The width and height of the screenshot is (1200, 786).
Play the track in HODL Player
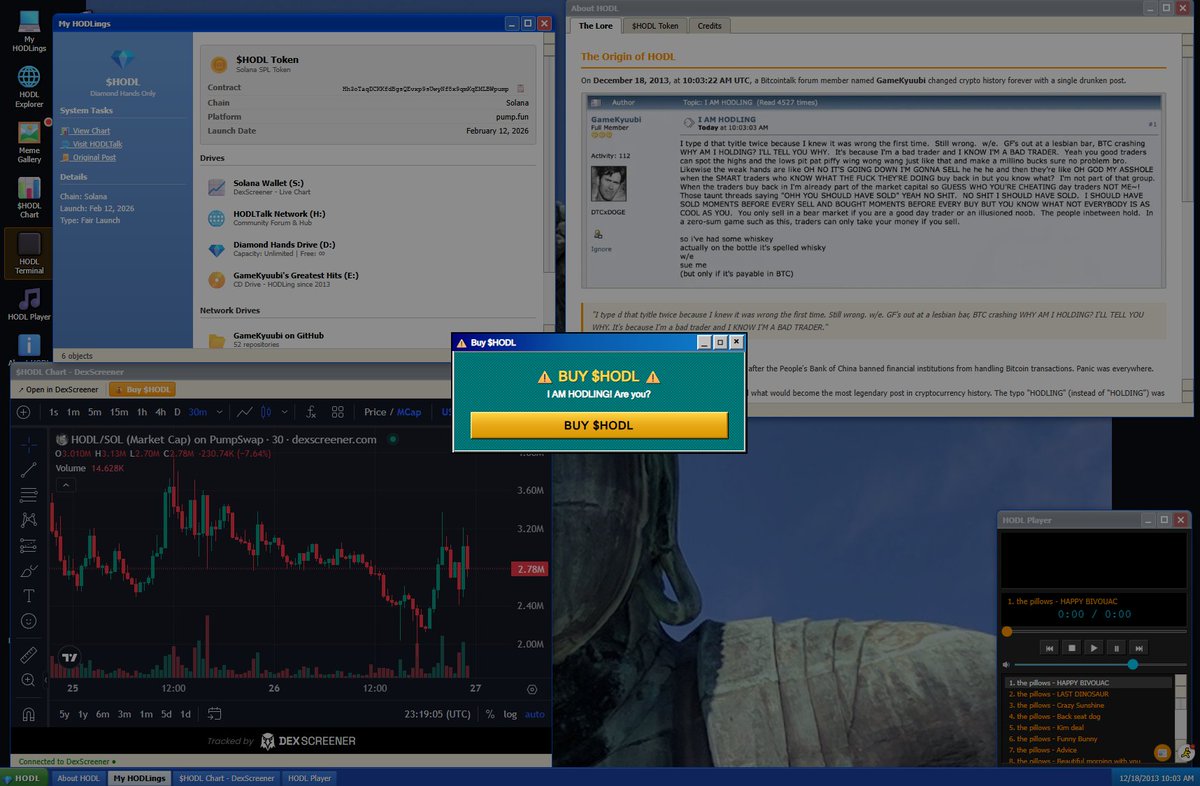(1094, 648)
